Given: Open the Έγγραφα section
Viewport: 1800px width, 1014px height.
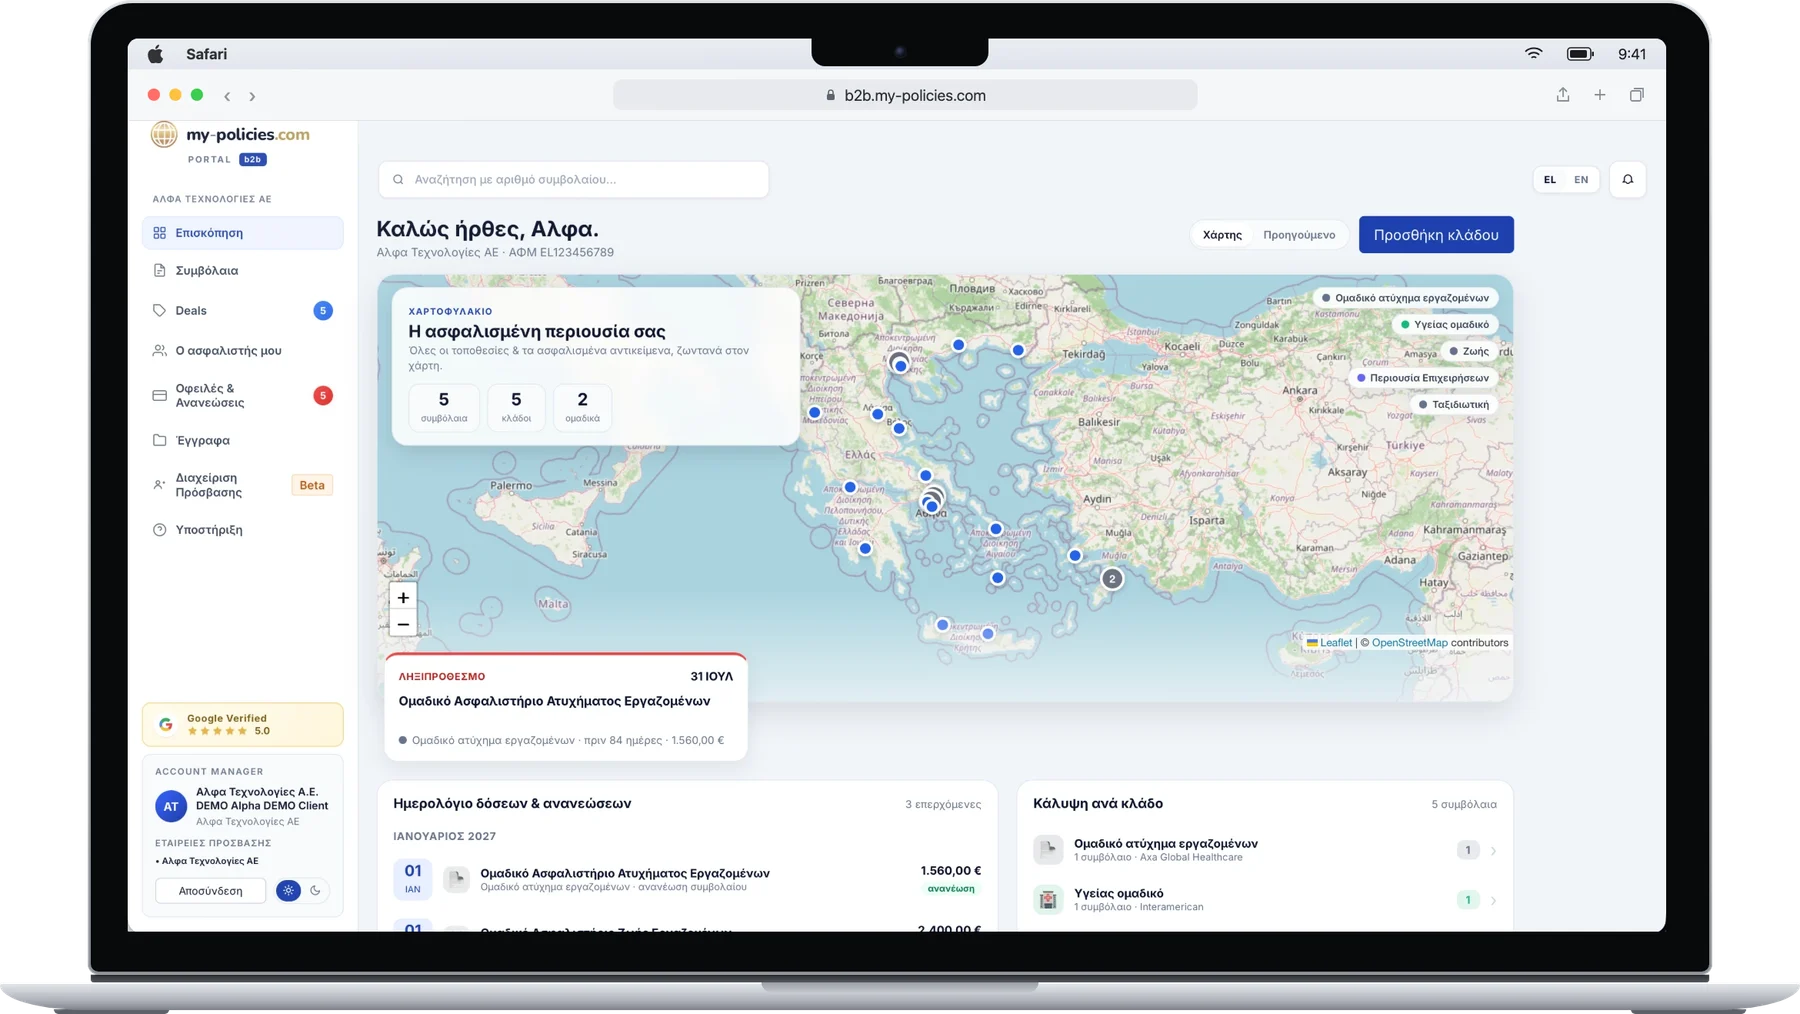Looking at the screenshot, I should (x=242, y=440).
